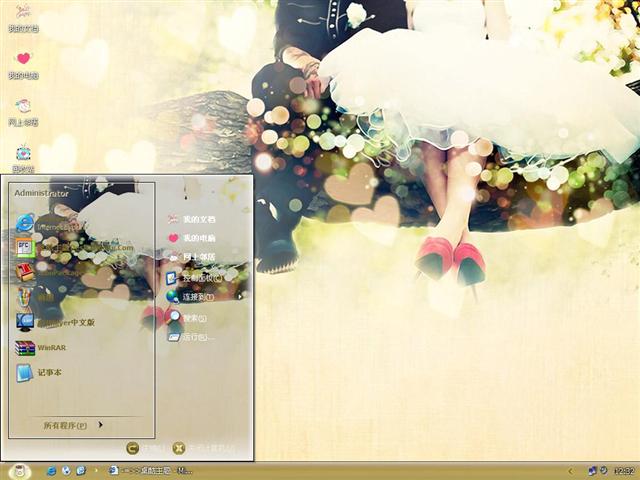640x480 pixels.
Task: Open the Recycle Bin desktop icon
Action: [x=23, y=159]
